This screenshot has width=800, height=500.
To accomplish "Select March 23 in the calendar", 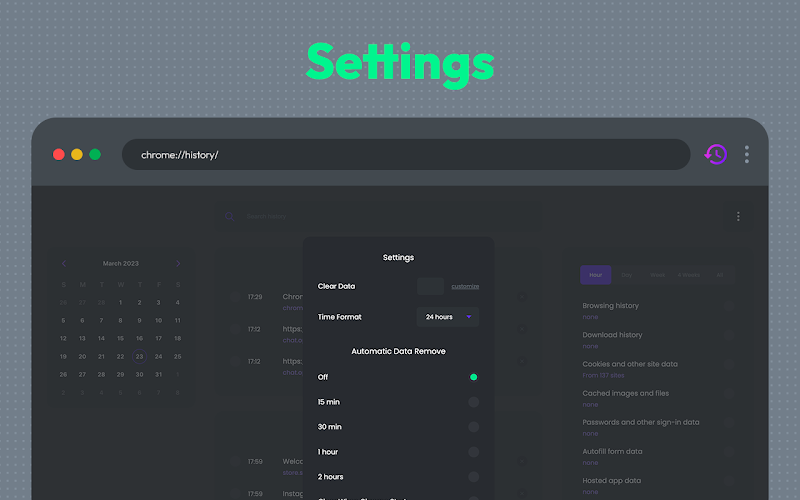I will coord(139,356).
